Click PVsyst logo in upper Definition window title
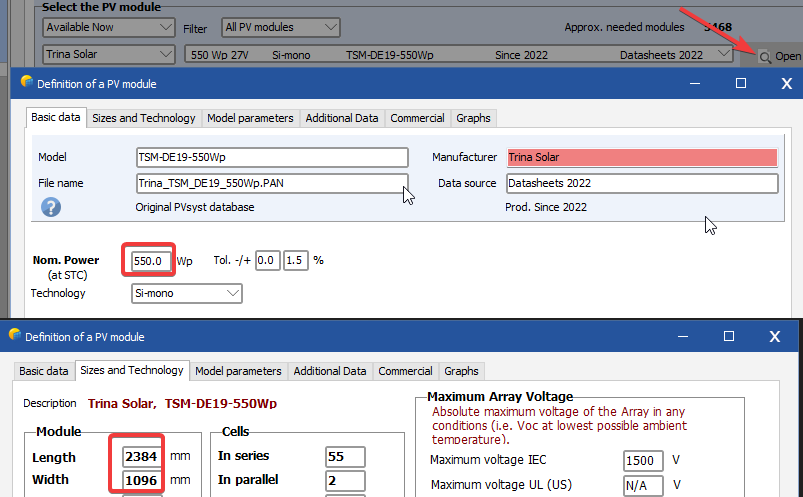The image size is (803, 497). point(27,82)
